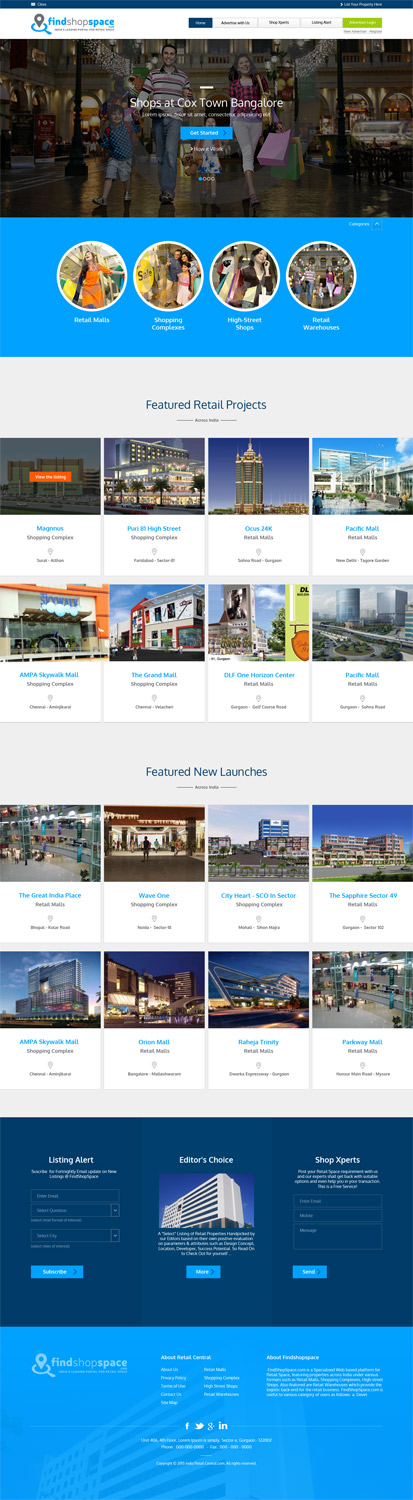Select the first hero carousel dot indicator
The height and width of the screenshot is (1500, 413).
coord(200,179)
